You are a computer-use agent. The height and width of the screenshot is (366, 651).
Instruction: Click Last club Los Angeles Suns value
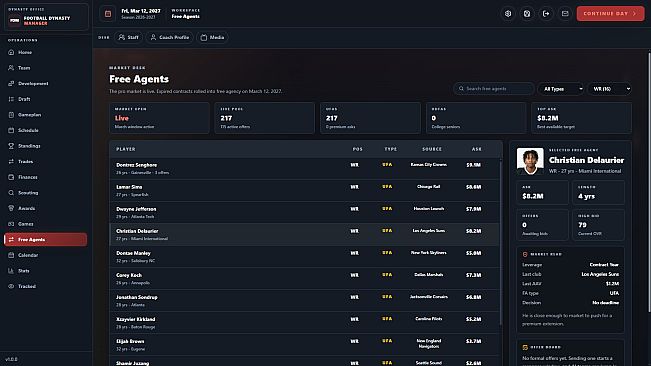pyautogui.click(x=600, y=274)
